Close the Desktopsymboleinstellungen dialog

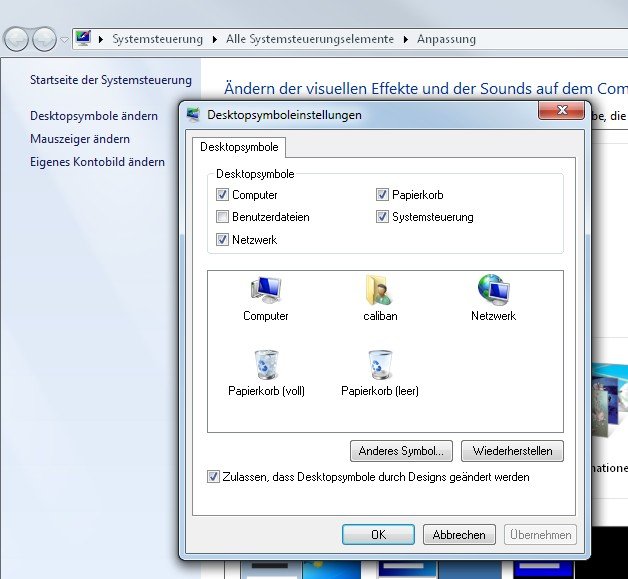(561, 110)
